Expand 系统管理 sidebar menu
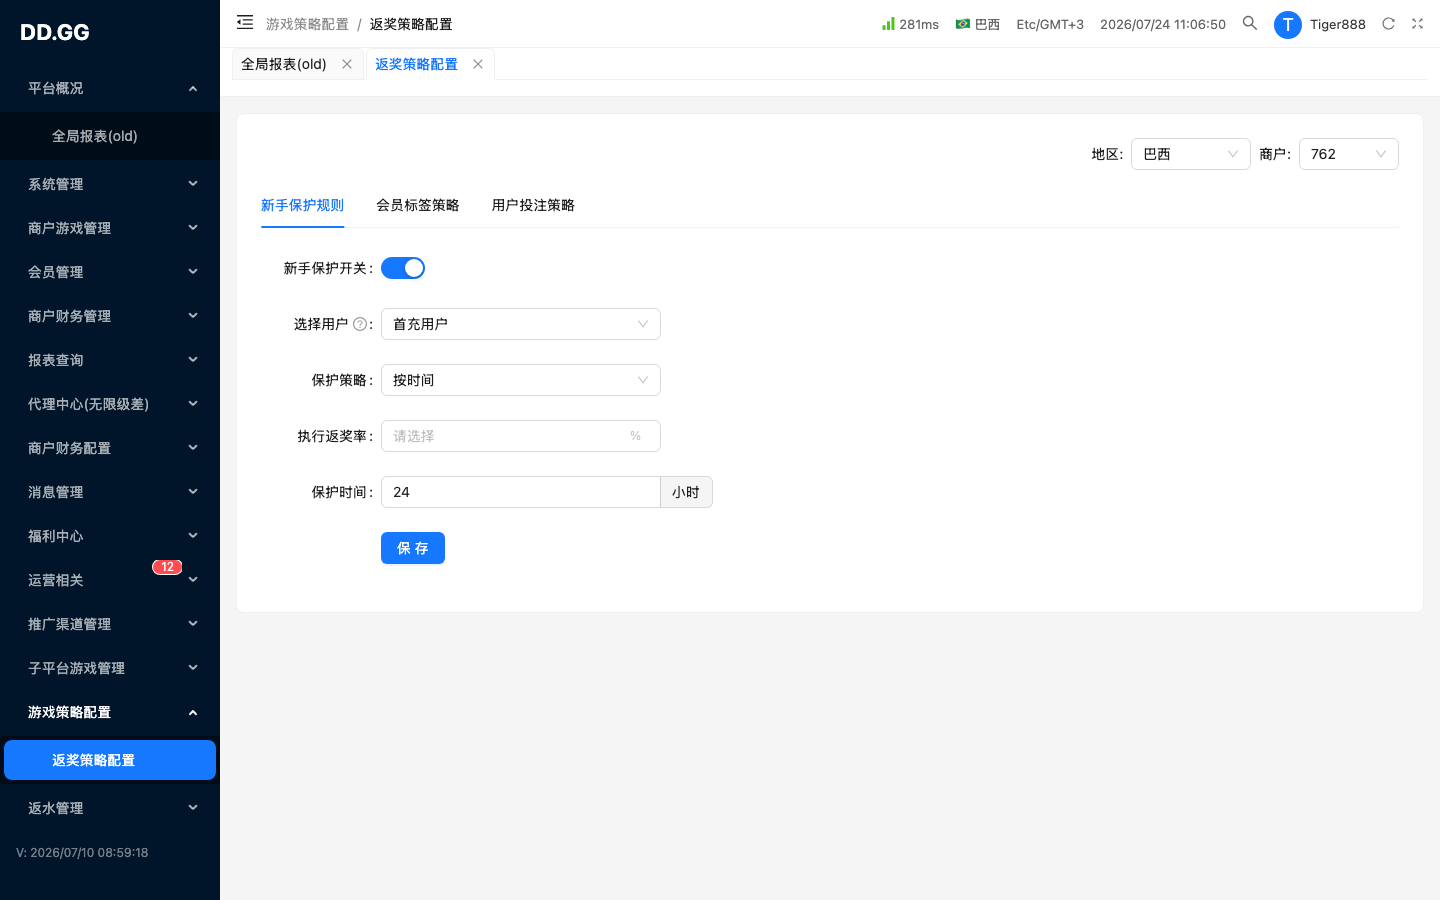The image size is (1440, 900). point(110,184)
